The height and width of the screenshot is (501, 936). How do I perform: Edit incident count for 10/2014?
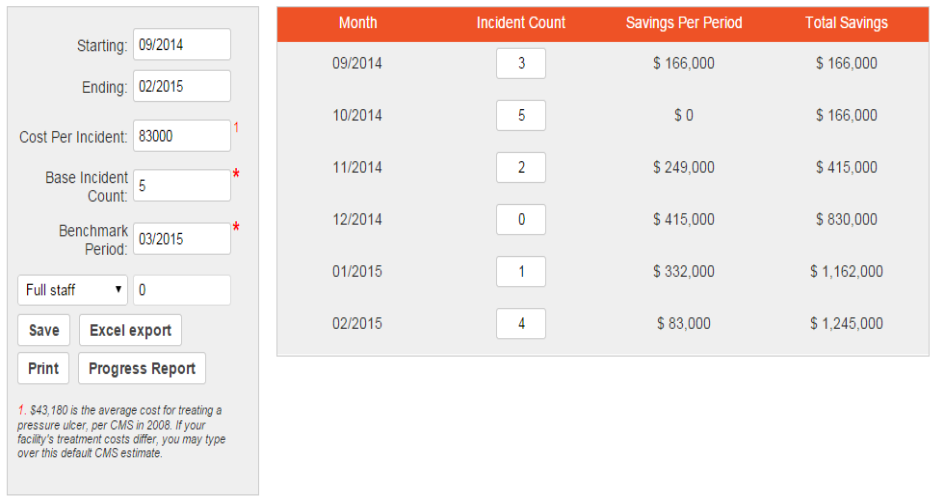point(521,115)
